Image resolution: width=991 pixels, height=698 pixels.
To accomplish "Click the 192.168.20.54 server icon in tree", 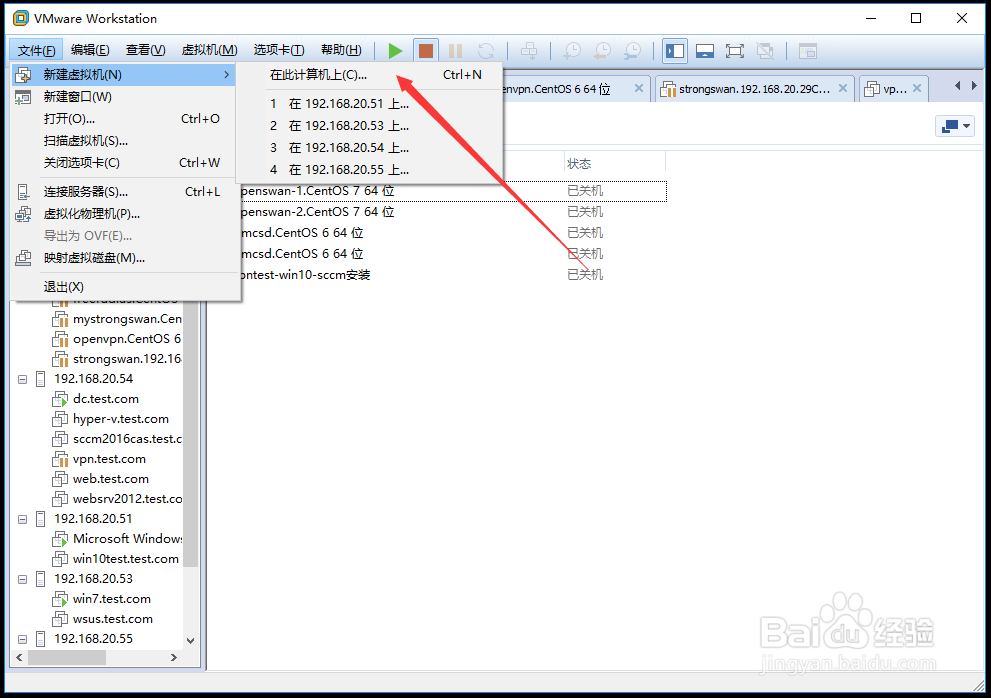I will 40,379.
